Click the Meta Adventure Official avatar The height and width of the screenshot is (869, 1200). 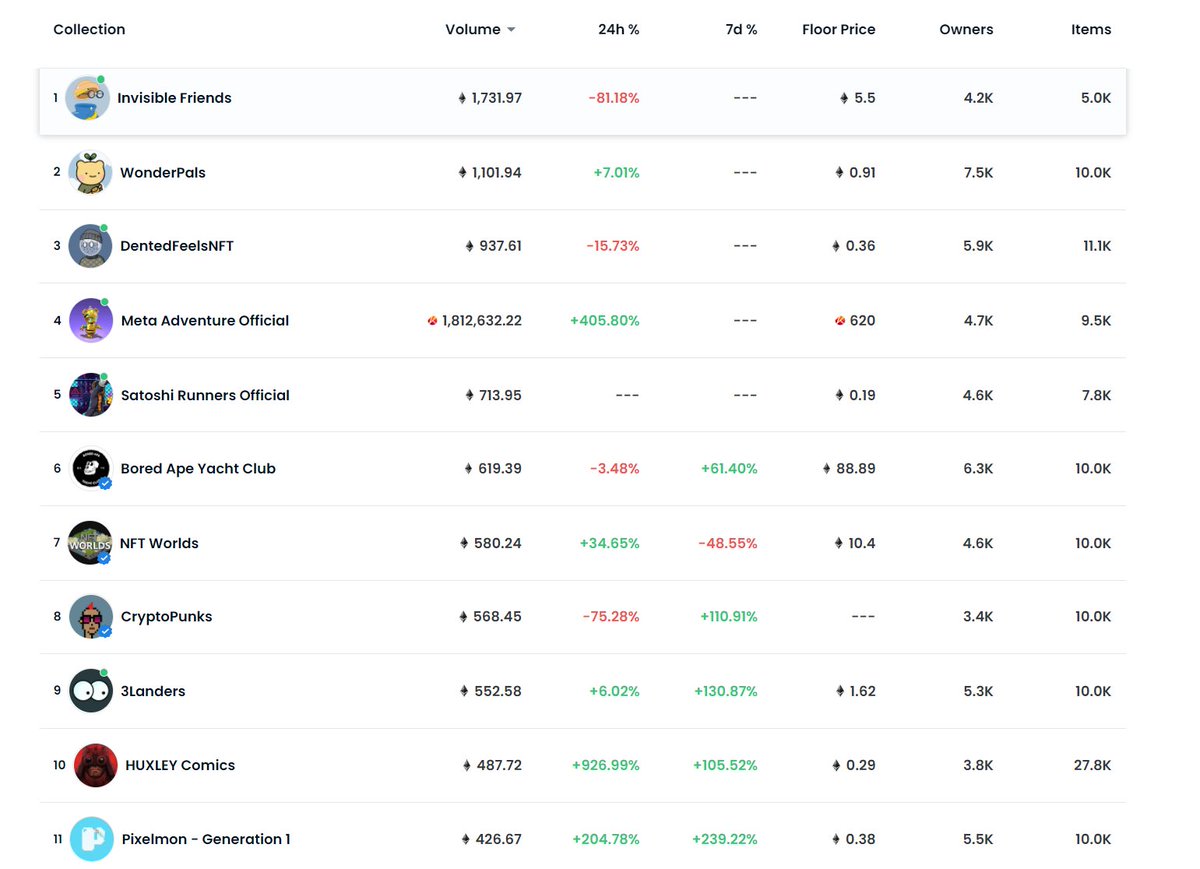click(x=90, y=320)
